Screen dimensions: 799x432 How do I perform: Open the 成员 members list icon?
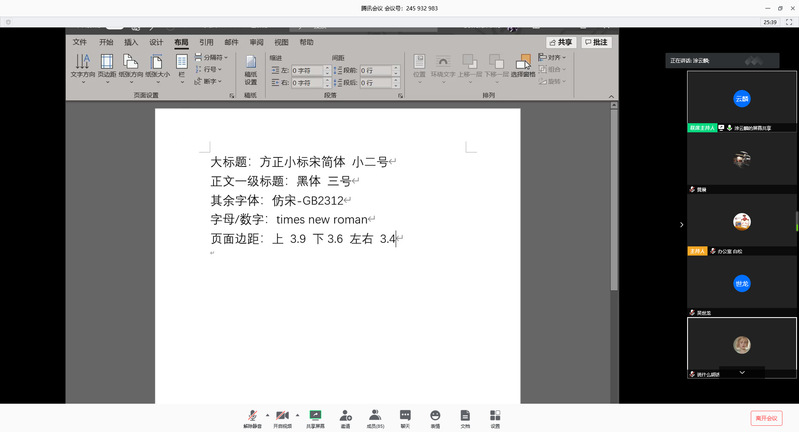375,416
